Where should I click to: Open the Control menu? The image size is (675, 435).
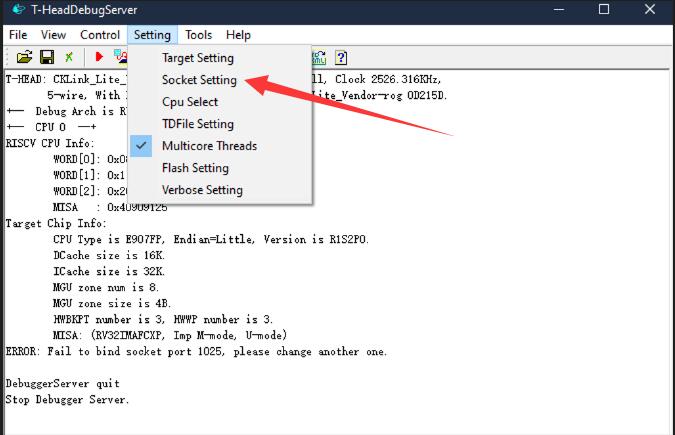tap(100, 35)
